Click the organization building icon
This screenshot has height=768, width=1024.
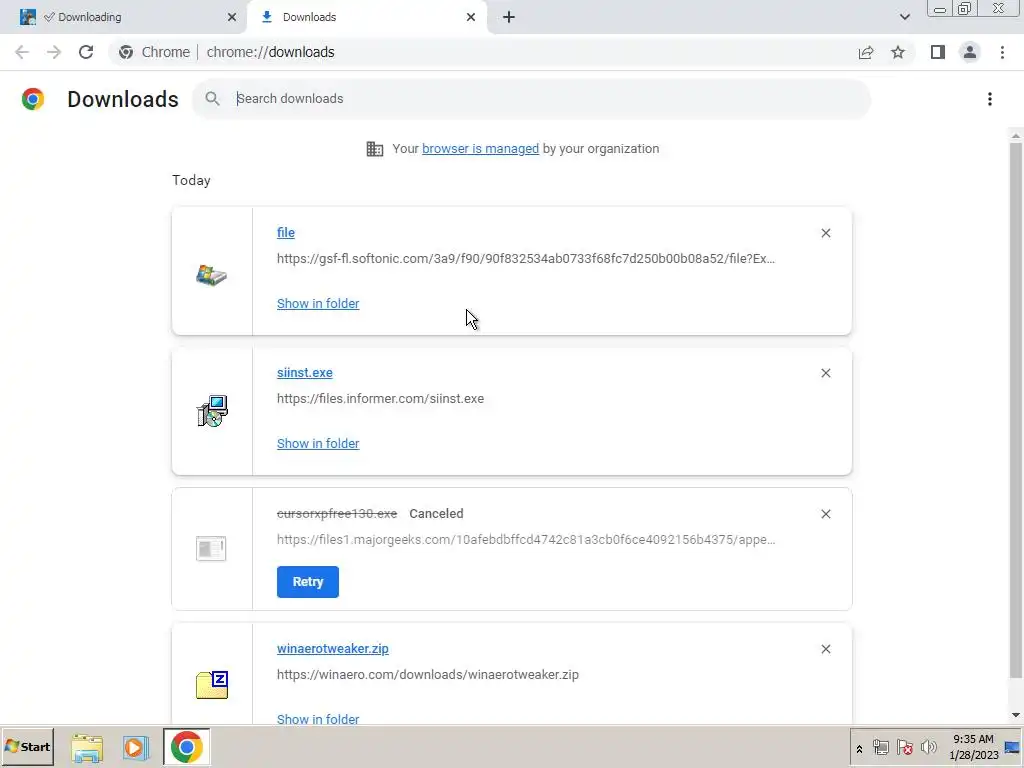coord(375,149)
